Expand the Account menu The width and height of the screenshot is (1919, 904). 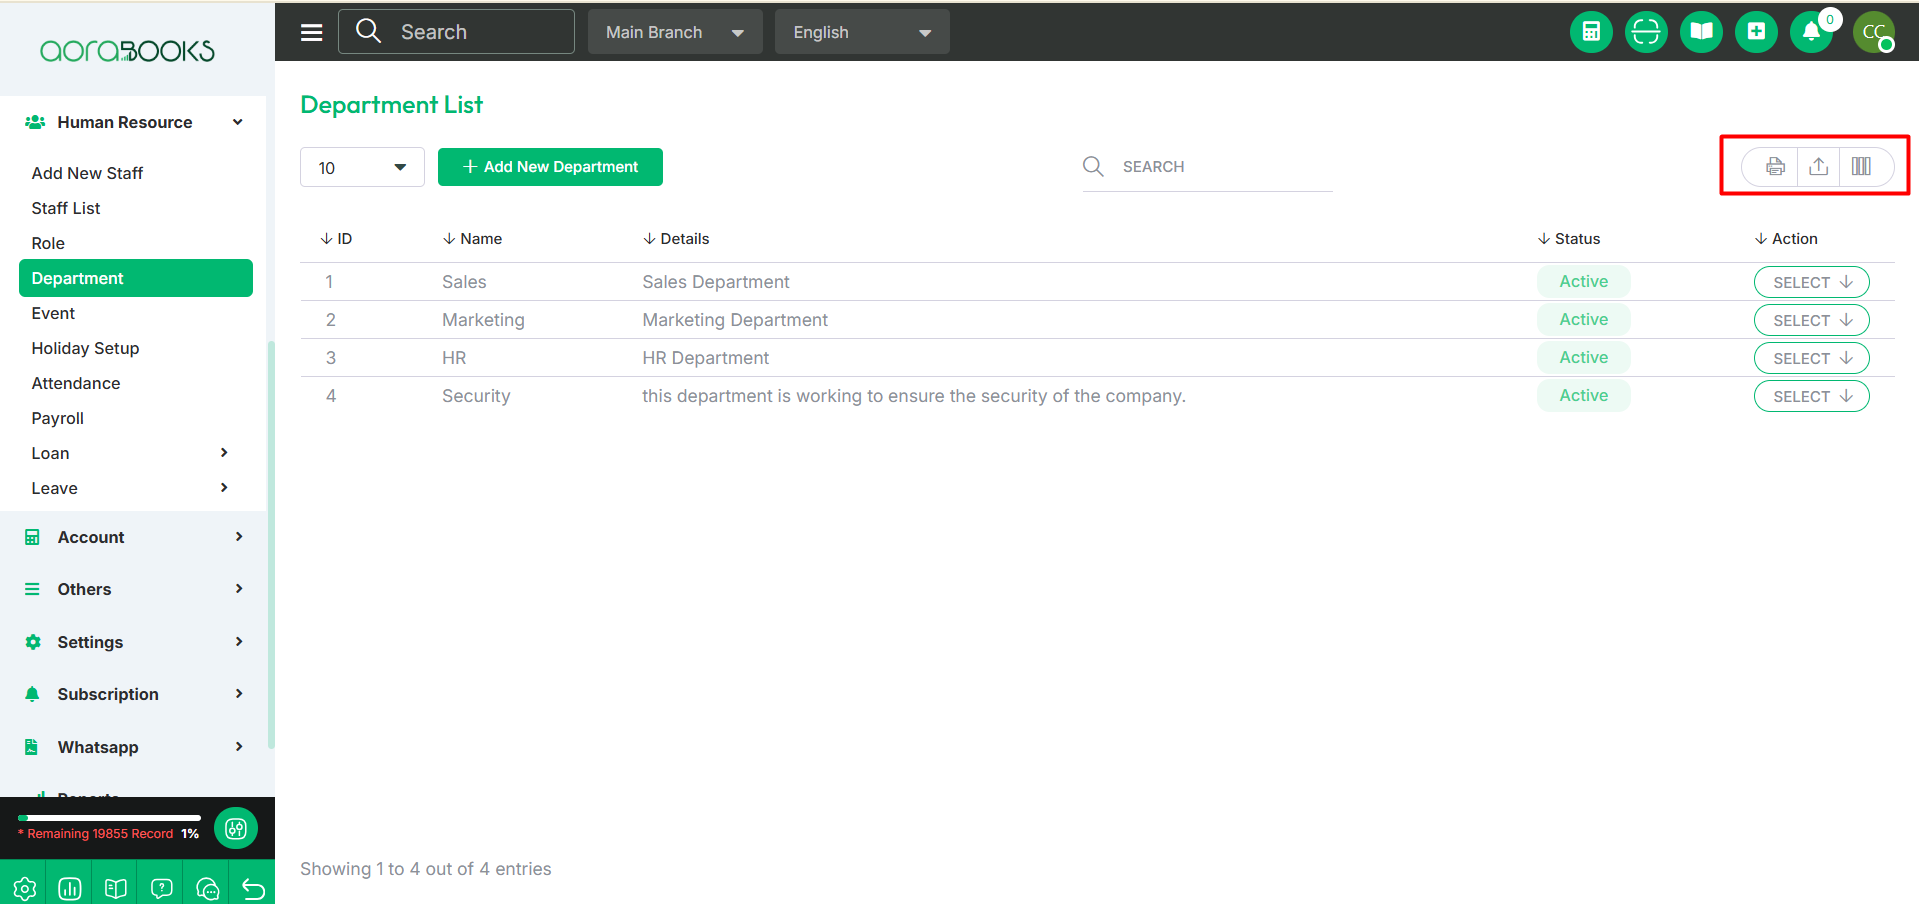tap(134, 537)
